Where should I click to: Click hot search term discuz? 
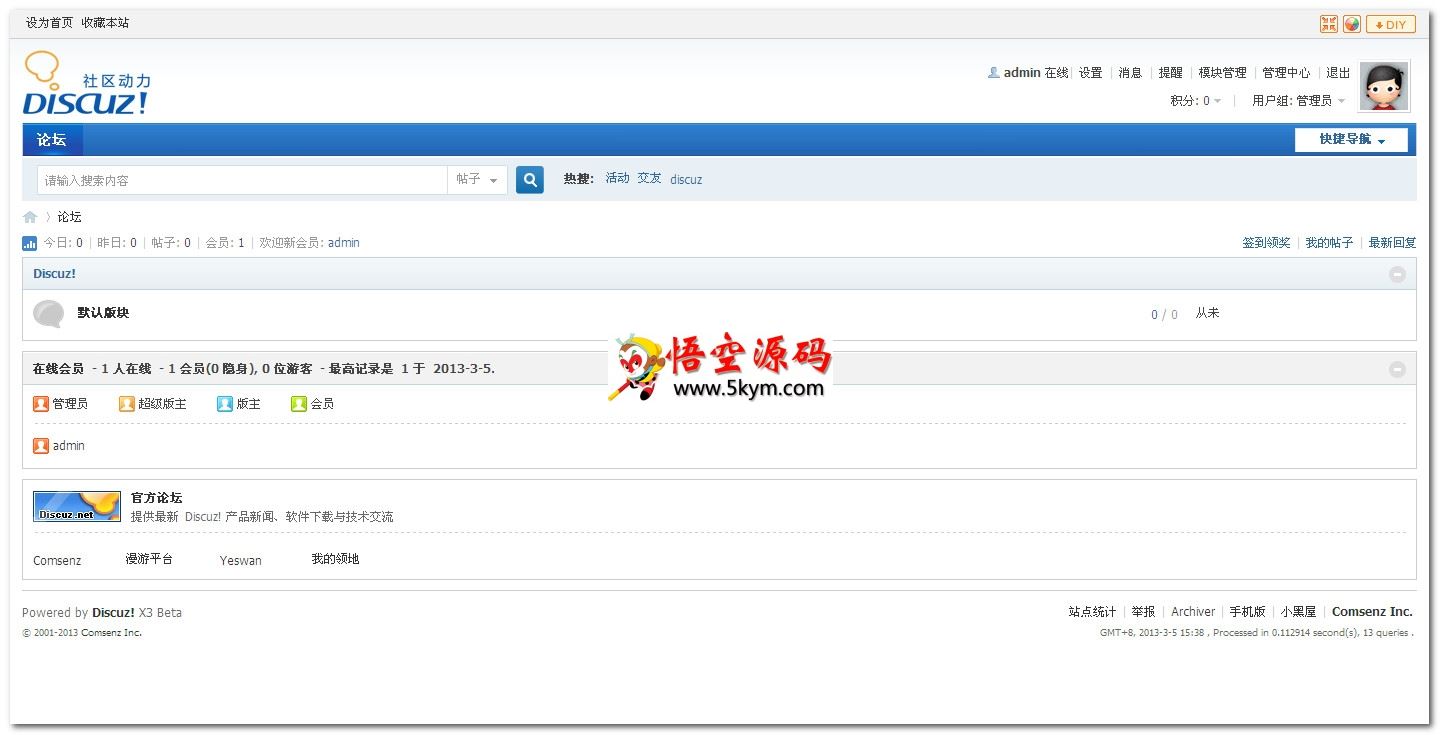pos(686,180)
